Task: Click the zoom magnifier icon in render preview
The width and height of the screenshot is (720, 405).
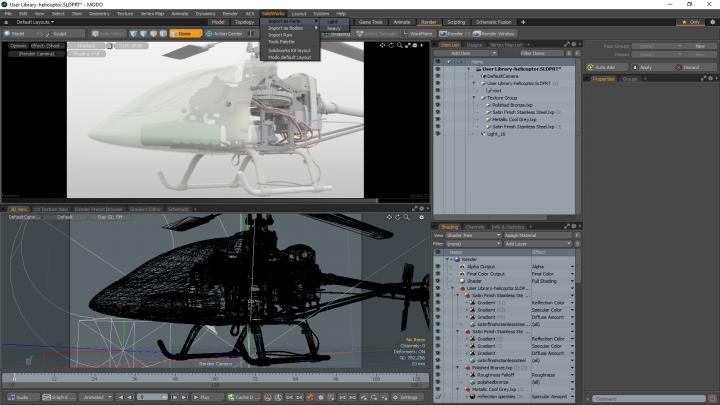Action: (399, 45)
